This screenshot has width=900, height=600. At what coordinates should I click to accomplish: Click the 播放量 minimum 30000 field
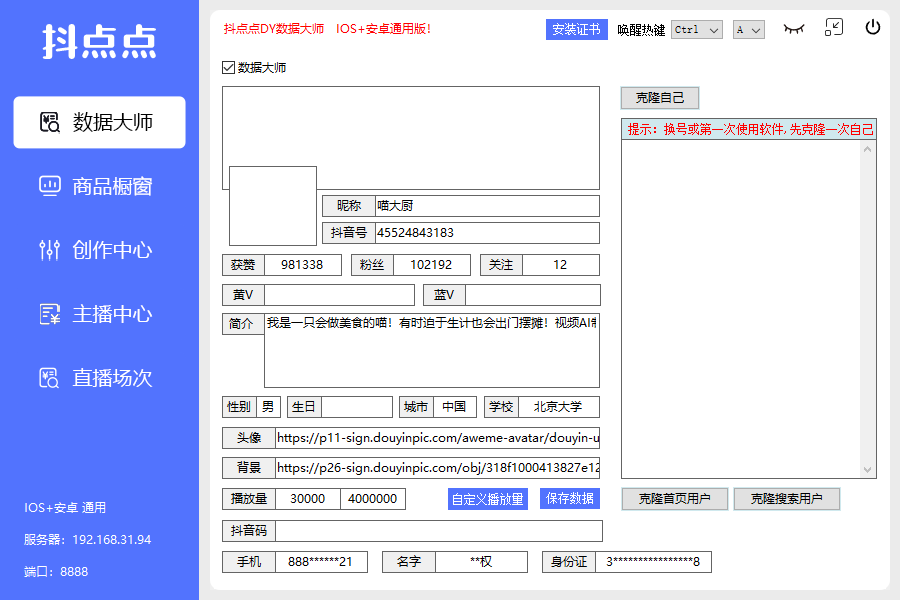pyautogui.click(x=308, y=499)
